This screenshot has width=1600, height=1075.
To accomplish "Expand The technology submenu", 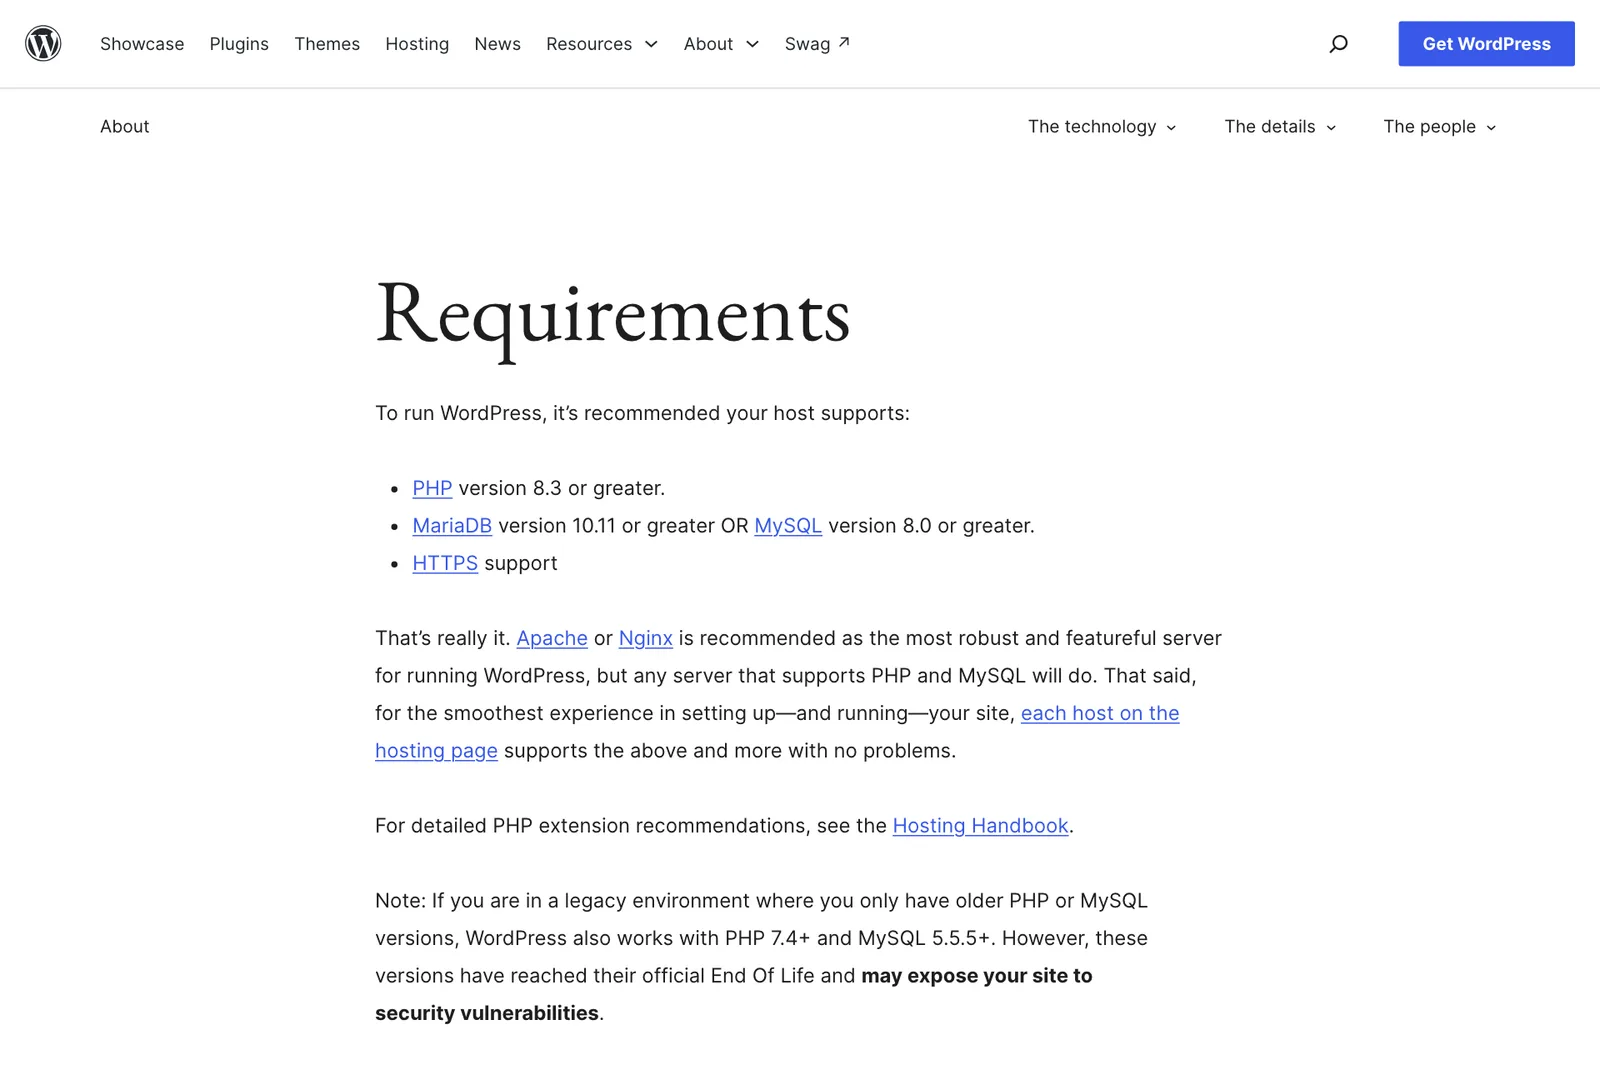I will click(x=1102, y=126).
